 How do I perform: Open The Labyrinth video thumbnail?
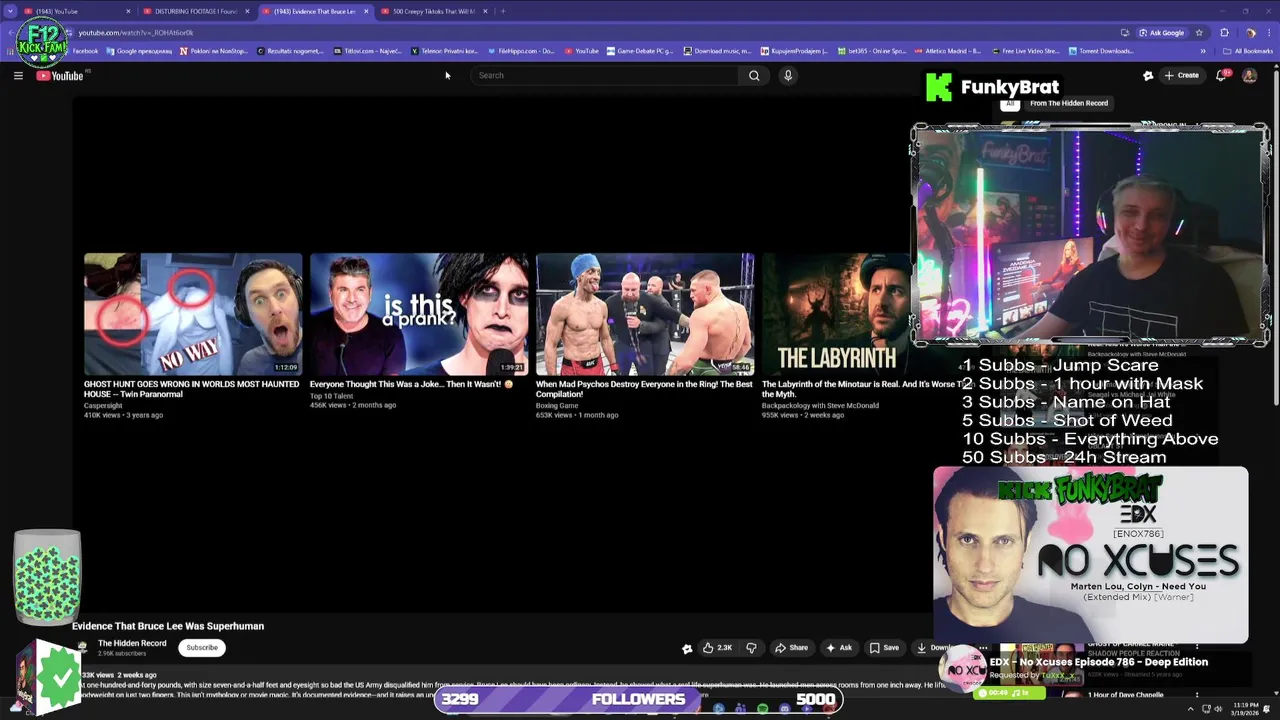836,314
